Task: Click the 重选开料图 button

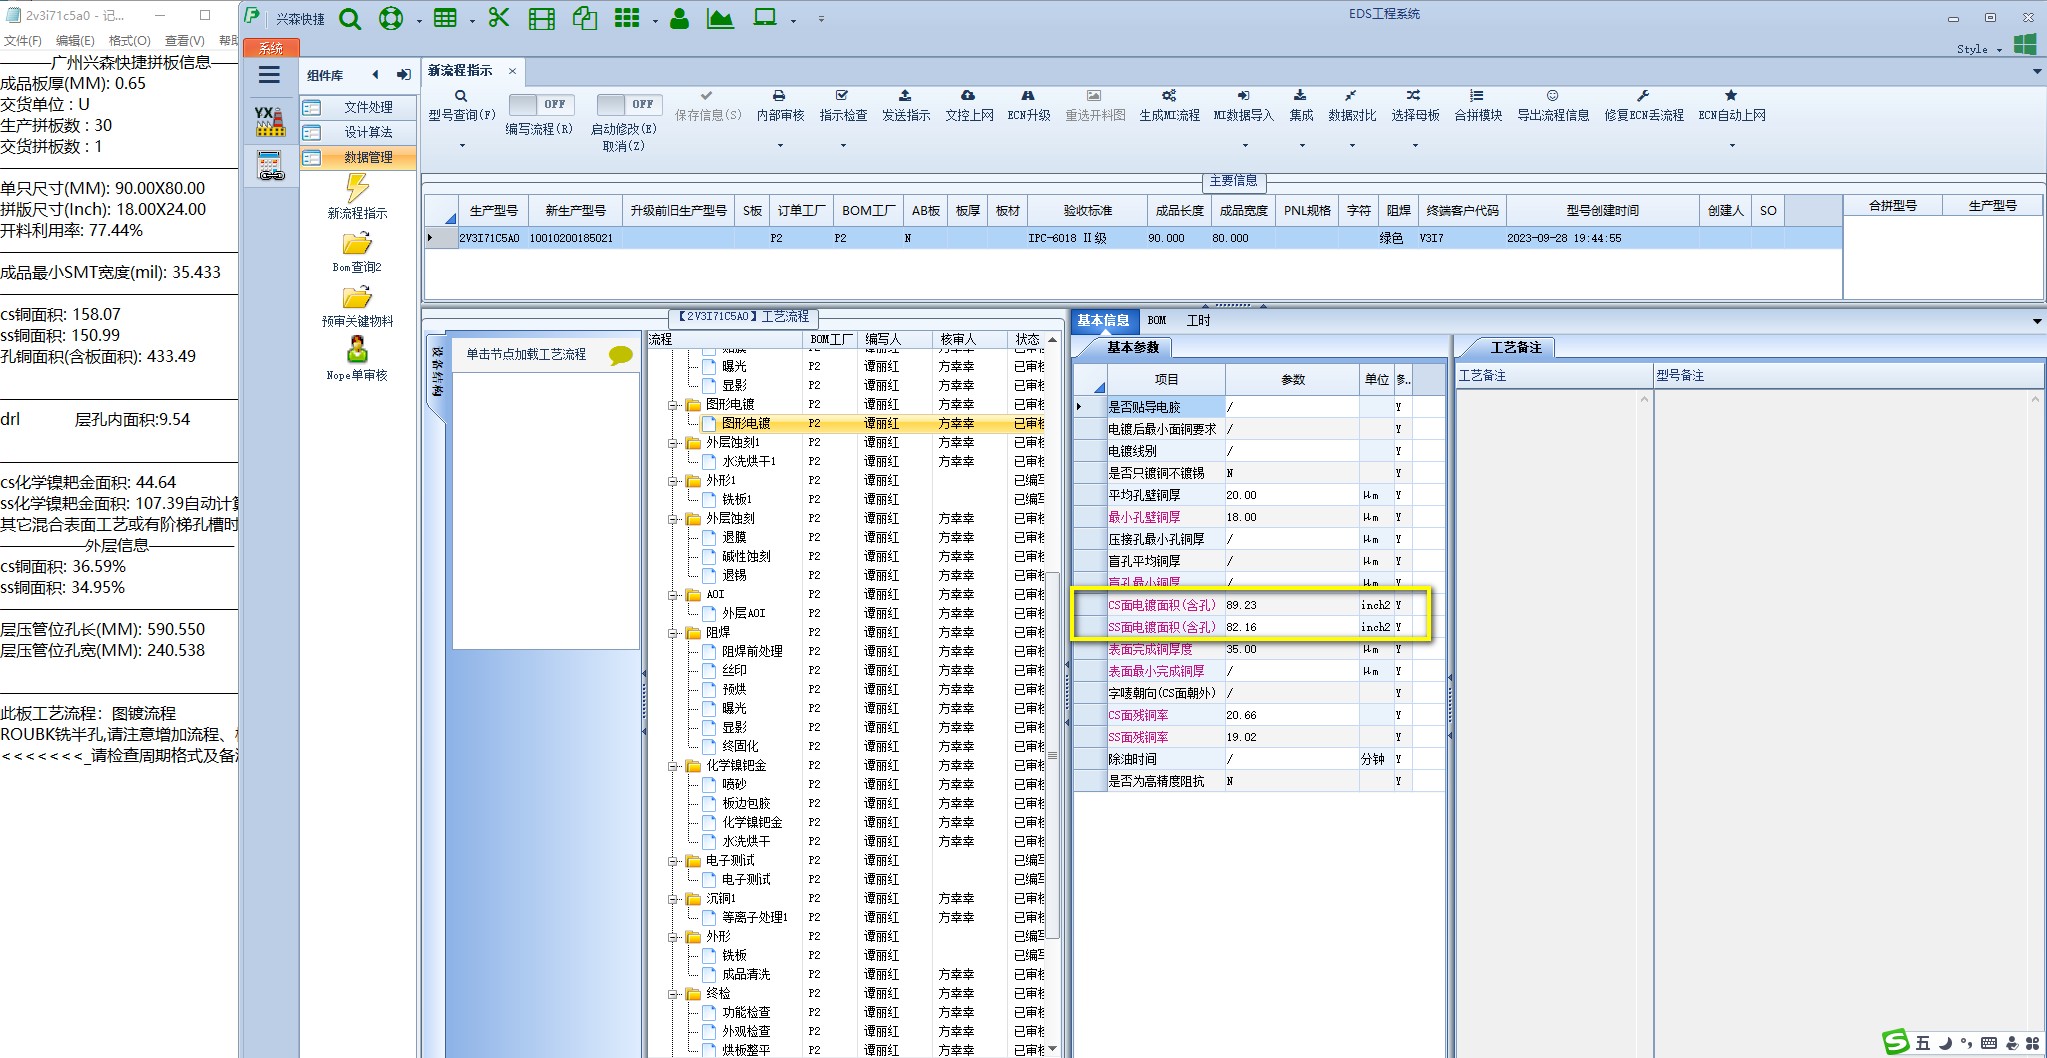Action: 1094,105
